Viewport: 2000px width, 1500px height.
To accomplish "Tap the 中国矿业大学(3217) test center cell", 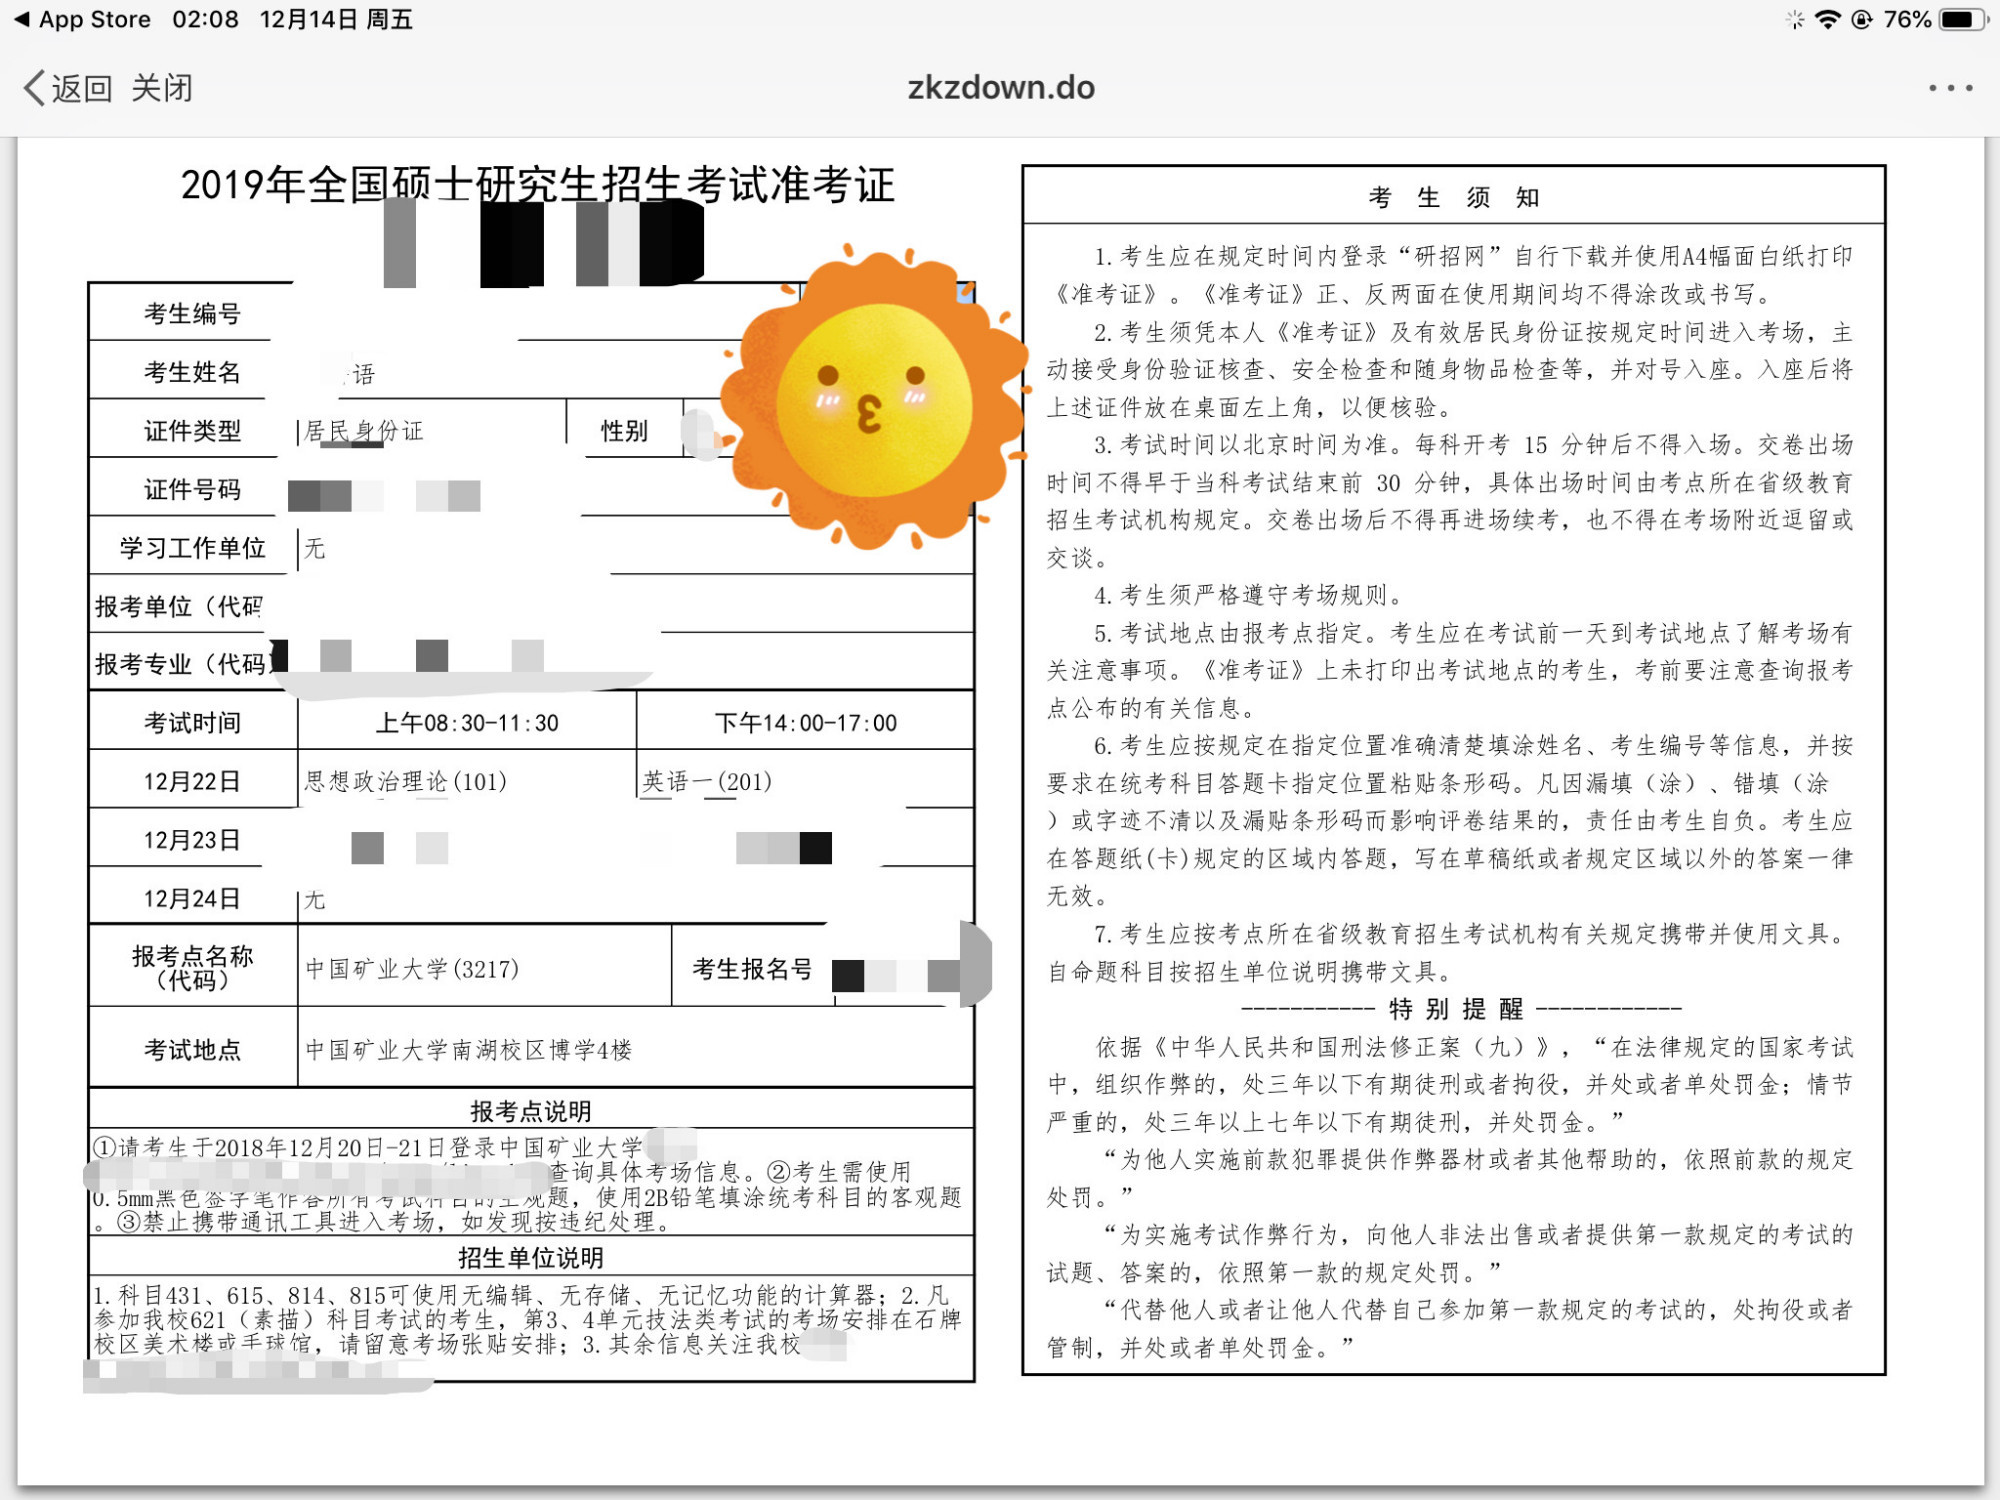I will click(412, 968).
